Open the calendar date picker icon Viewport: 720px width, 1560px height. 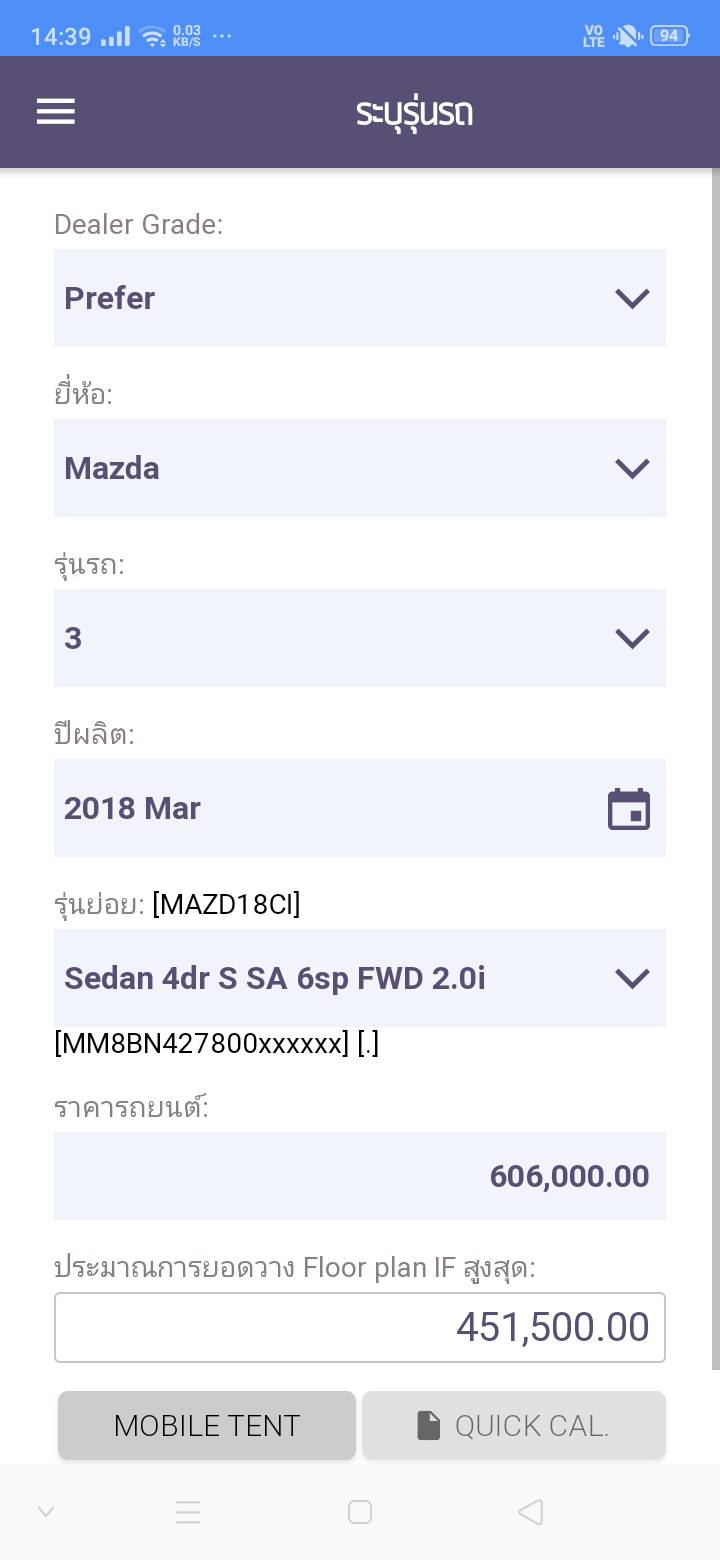click(x=629, y=809)
